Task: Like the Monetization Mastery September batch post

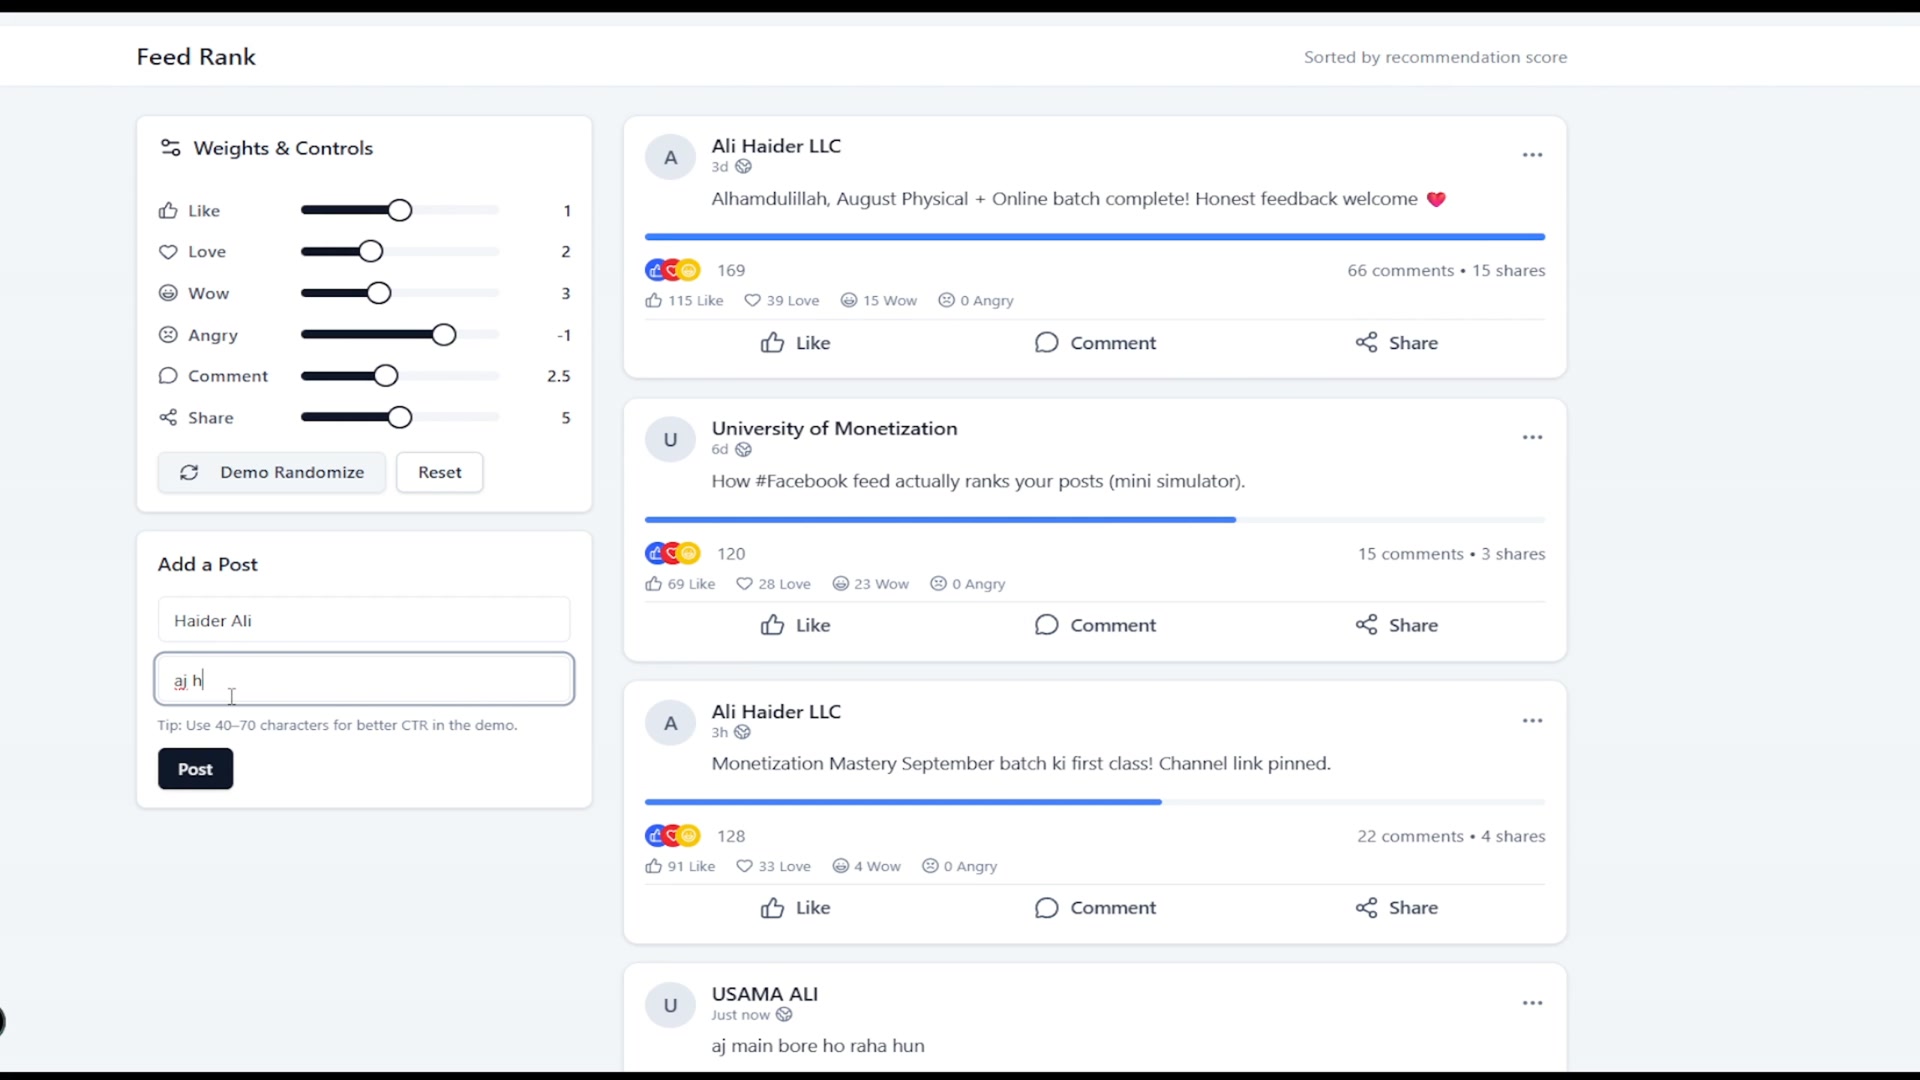Action: tap(795, 908)
